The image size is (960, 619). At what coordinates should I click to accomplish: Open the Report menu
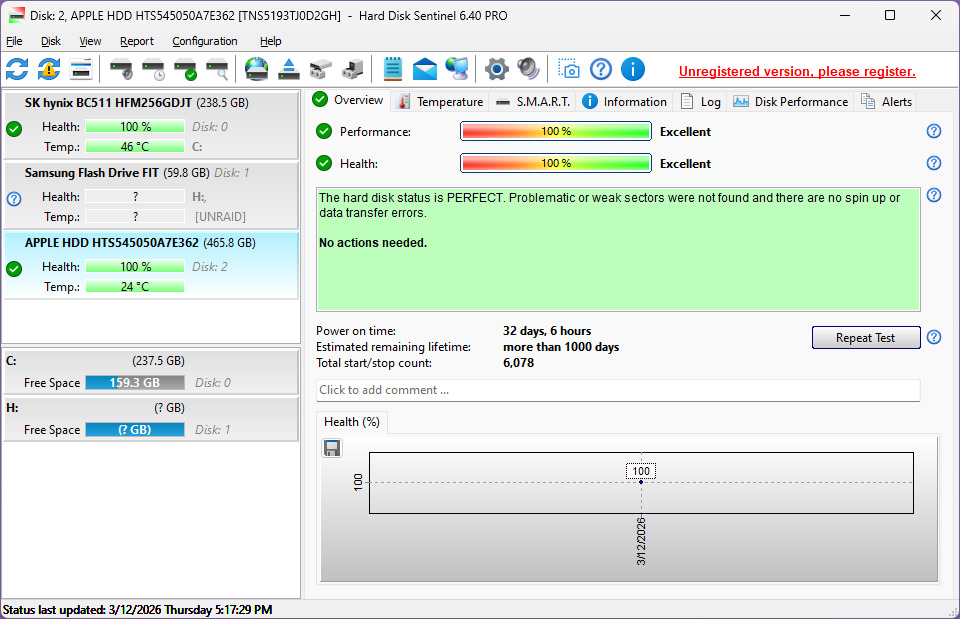pyautogui.click(x=137, y=41)
